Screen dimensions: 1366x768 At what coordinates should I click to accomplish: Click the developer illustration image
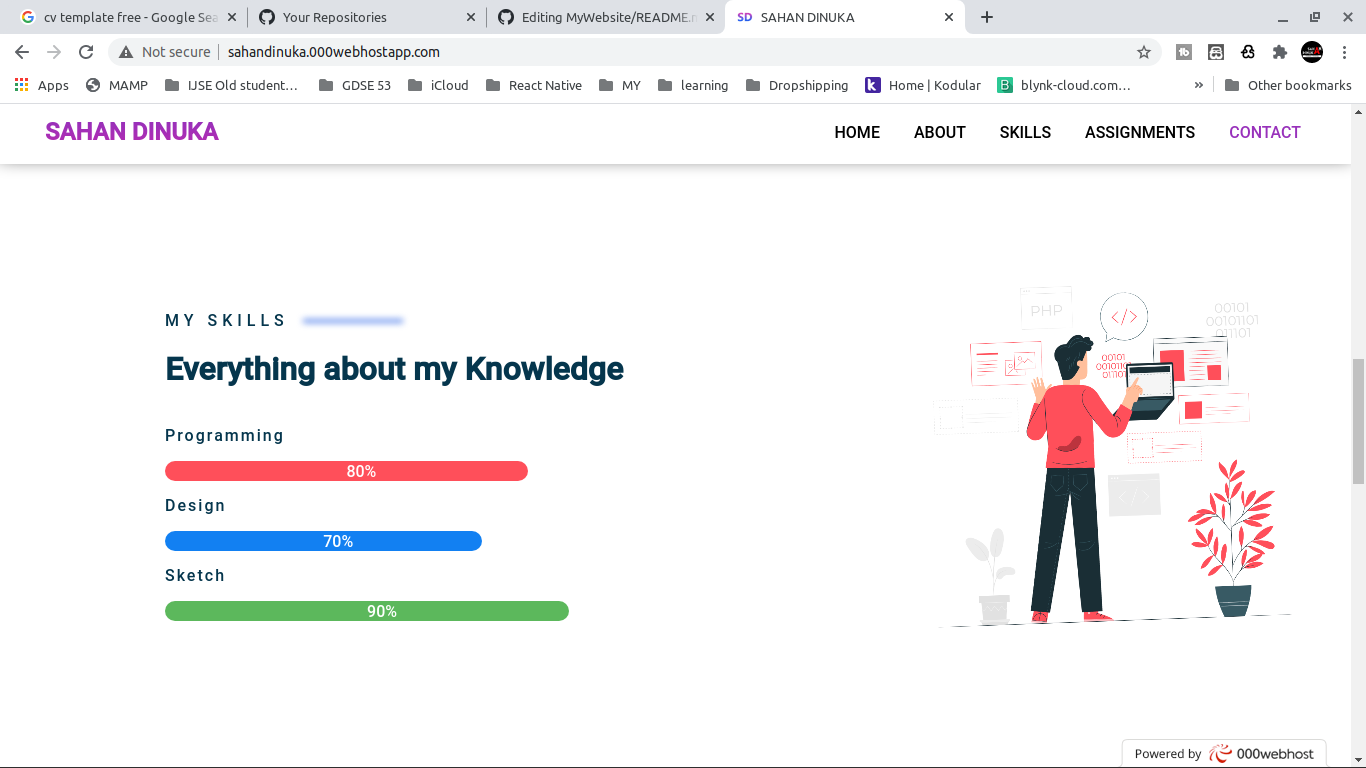point(1113,458)
